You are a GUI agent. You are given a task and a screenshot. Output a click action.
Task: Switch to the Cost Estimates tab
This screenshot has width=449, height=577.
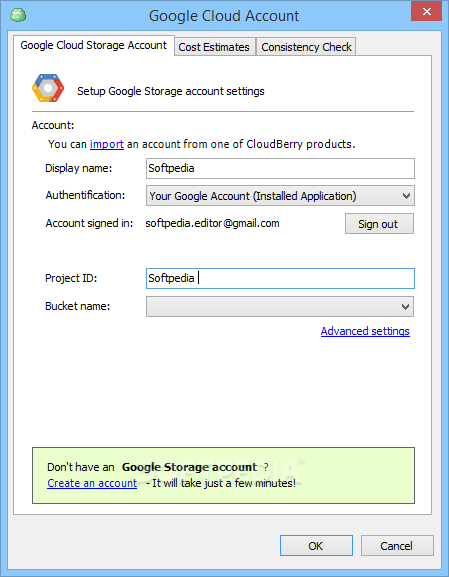(x=214, y=47)
